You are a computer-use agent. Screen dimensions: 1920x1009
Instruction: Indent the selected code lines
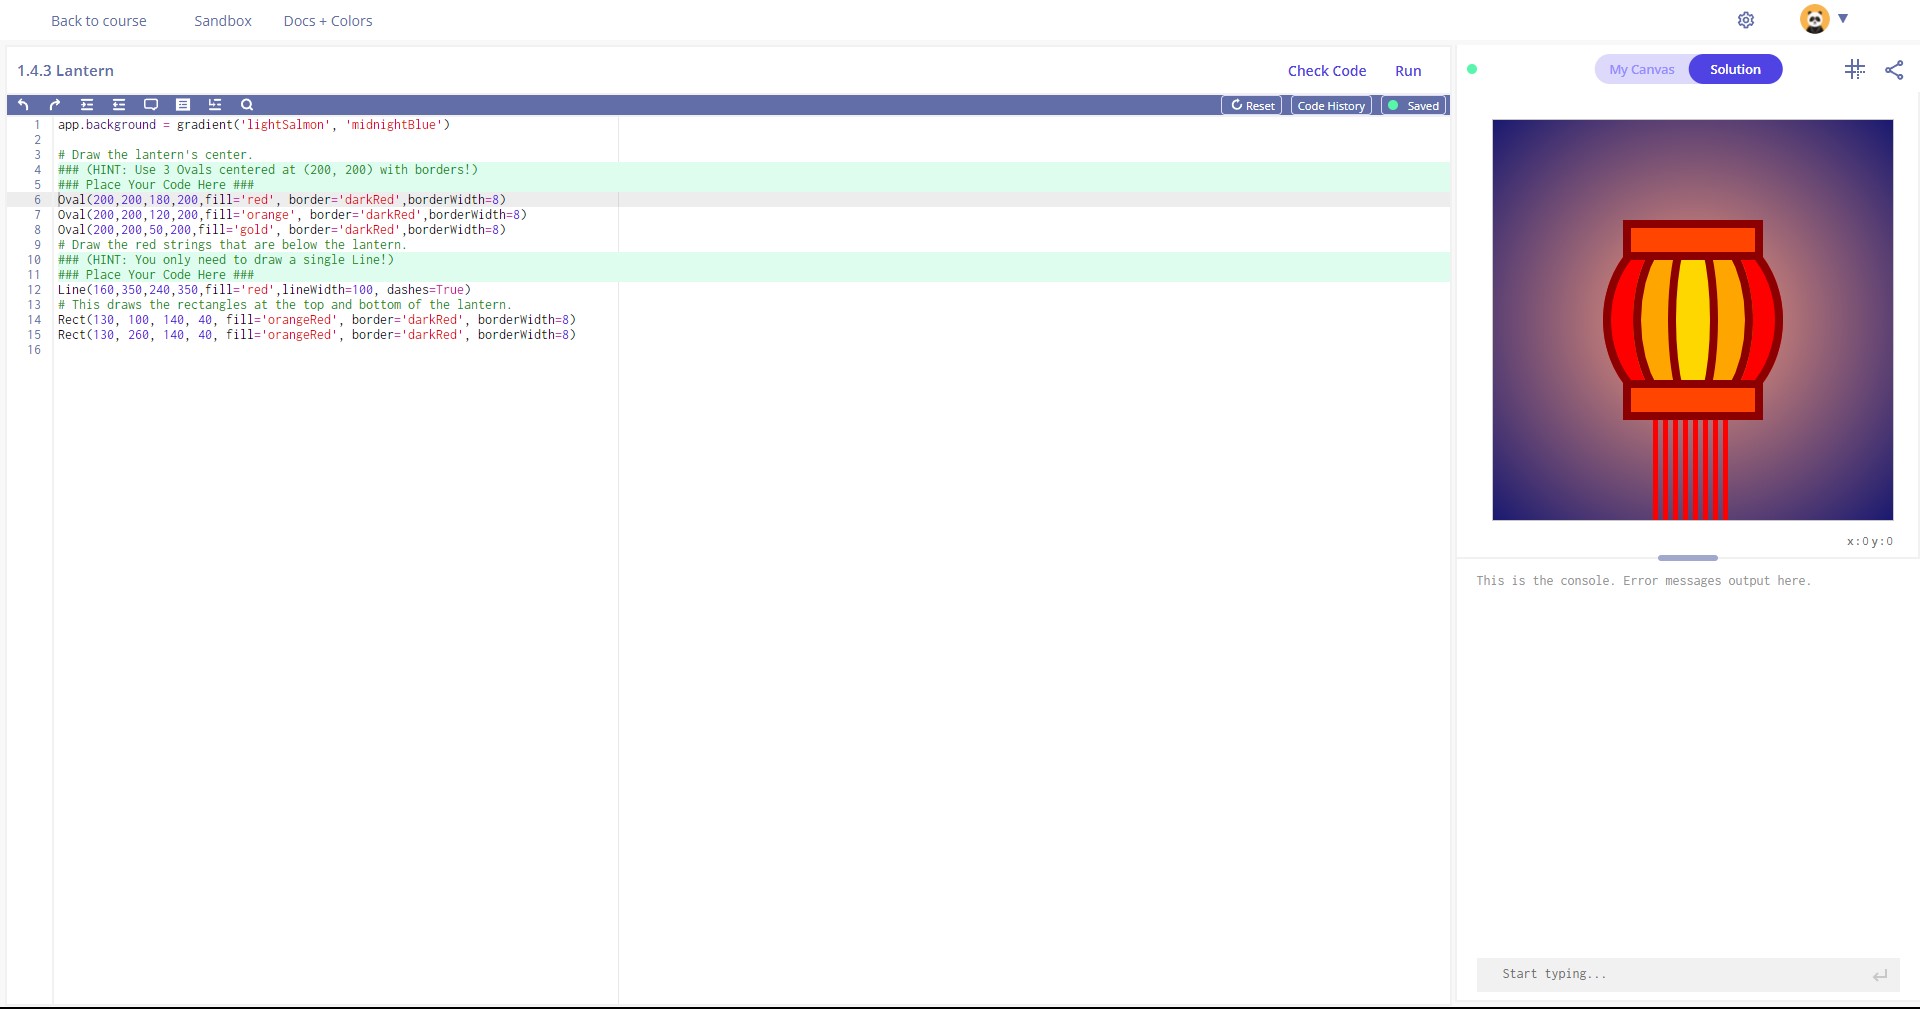[87, 105]
